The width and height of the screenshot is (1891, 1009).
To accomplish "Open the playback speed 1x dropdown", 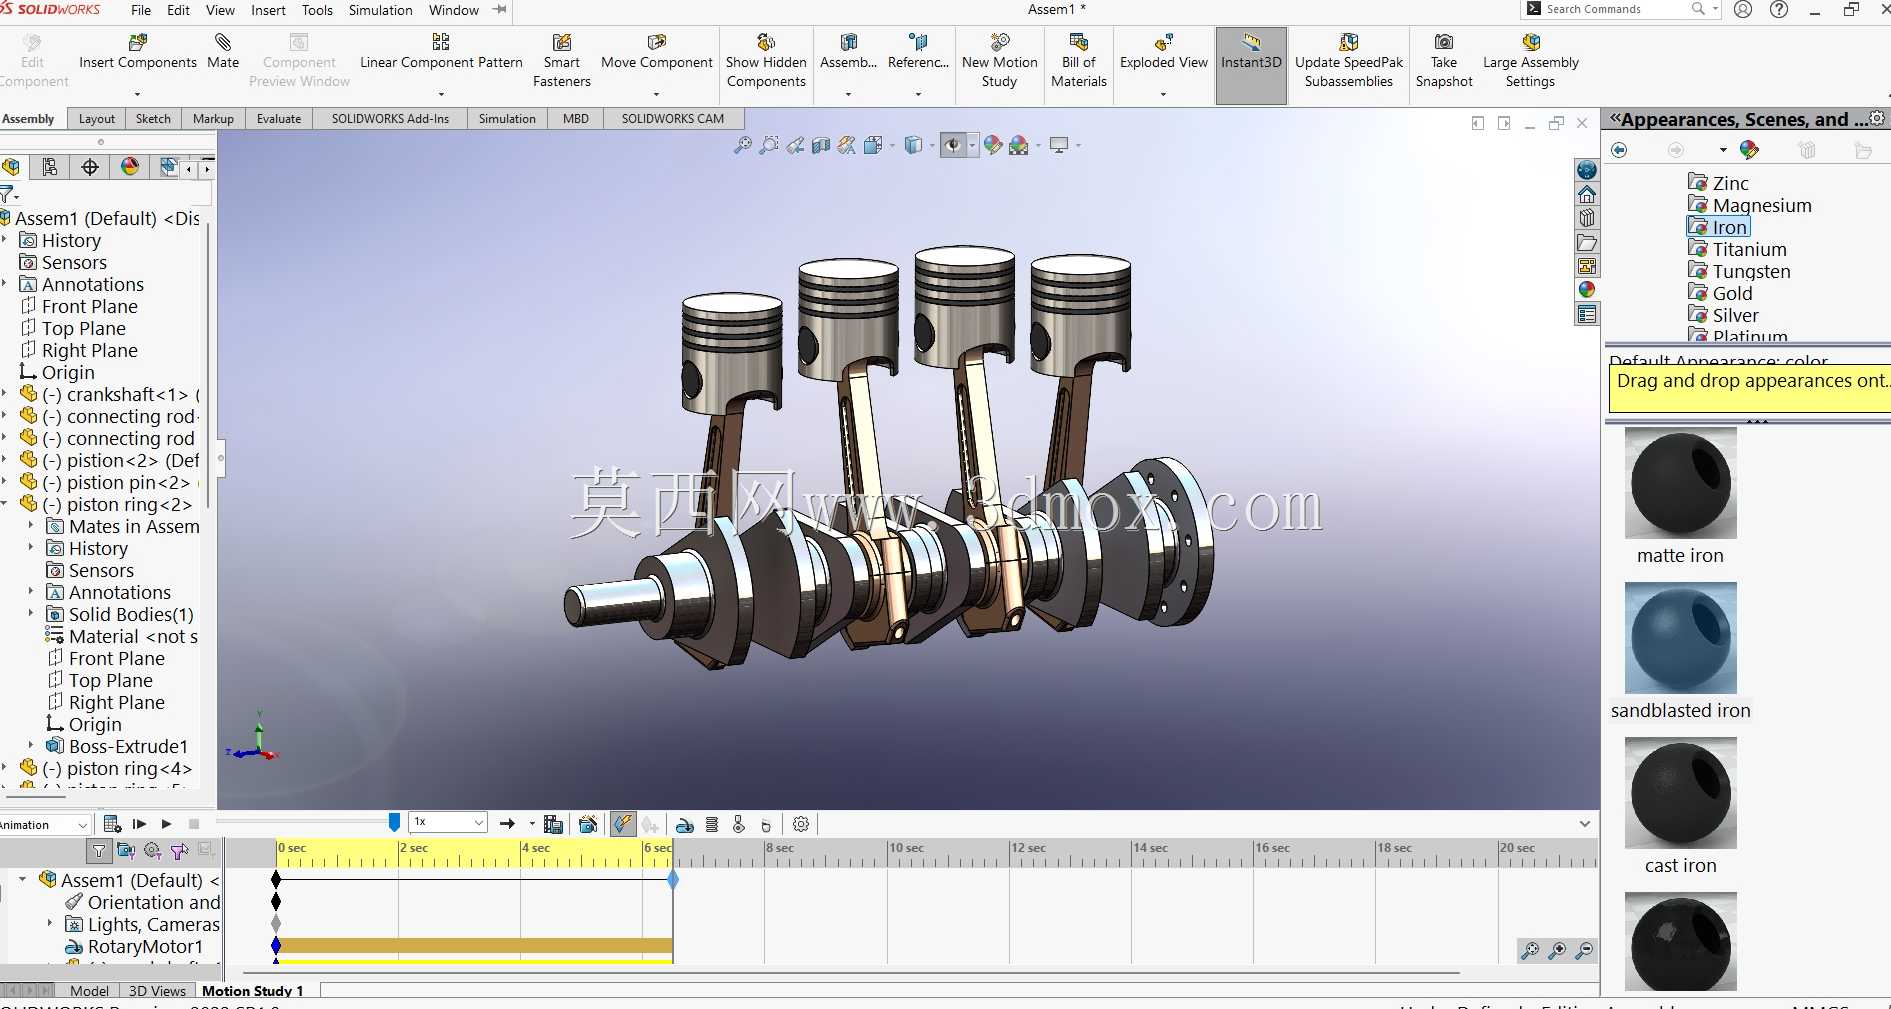I will (448, 822).
